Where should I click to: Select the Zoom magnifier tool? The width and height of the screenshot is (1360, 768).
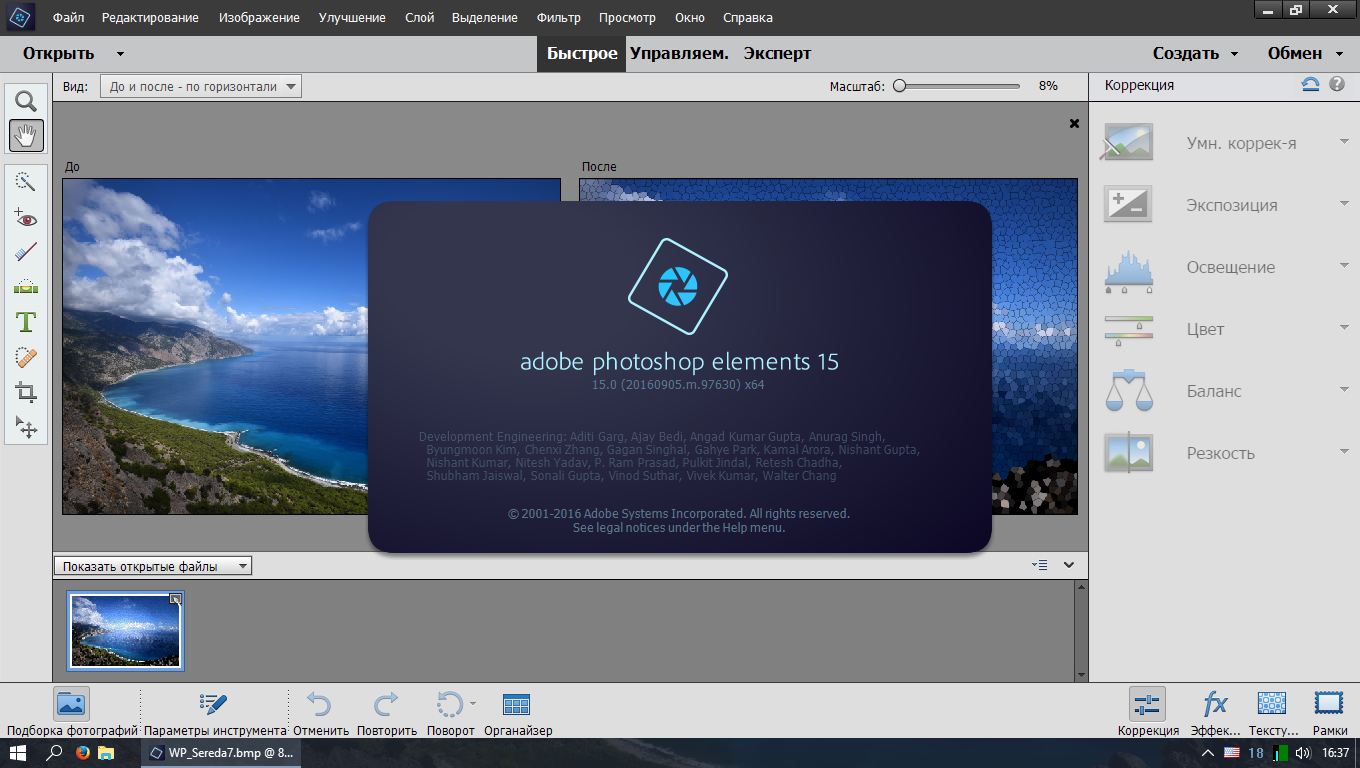coord(26,101)
